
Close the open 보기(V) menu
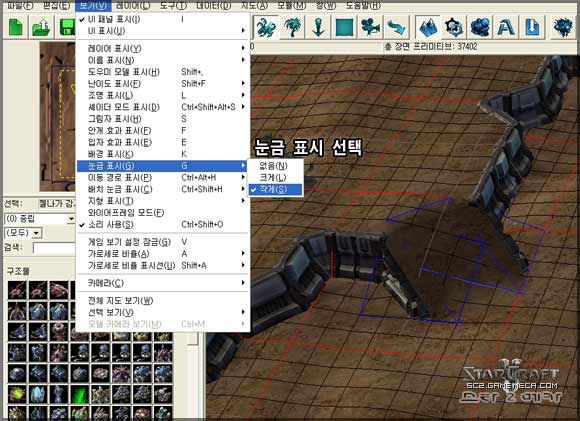(x=93, y=6)
